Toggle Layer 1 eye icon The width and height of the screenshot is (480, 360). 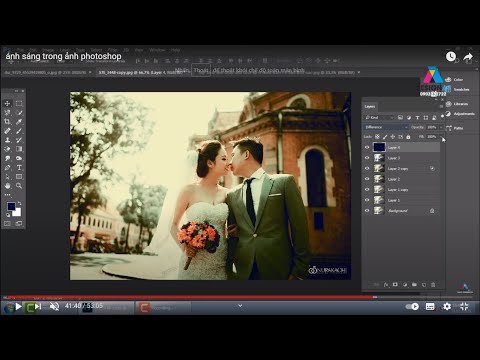pyautogui.click(x=367, y=200)
